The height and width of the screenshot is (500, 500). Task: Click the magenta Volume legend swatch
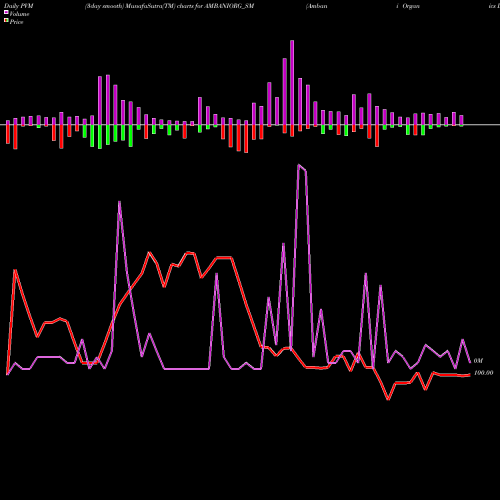[6, 12]
